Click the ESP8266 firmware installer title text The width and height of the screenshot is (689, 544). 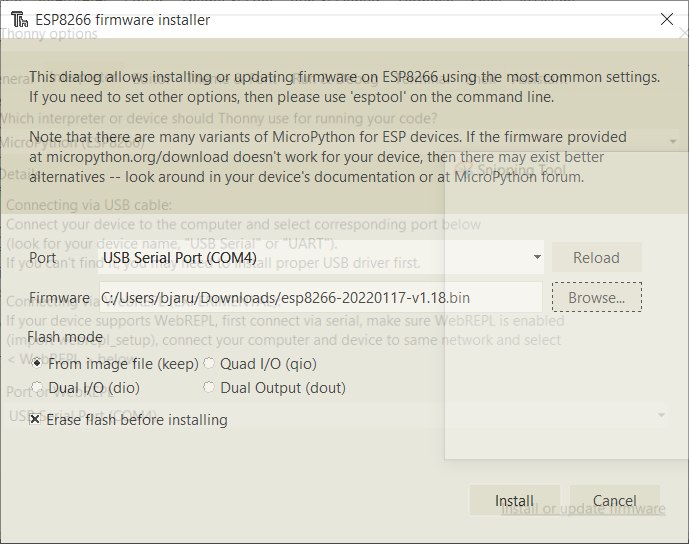(123, 18)
